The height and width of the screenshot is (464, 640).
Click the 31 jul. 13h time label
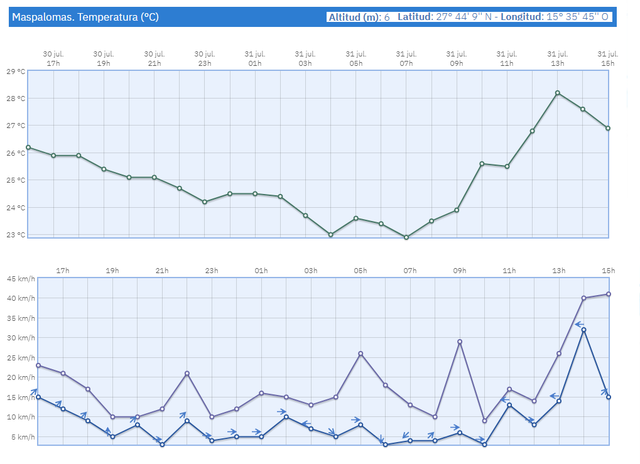tap(558, 58)
